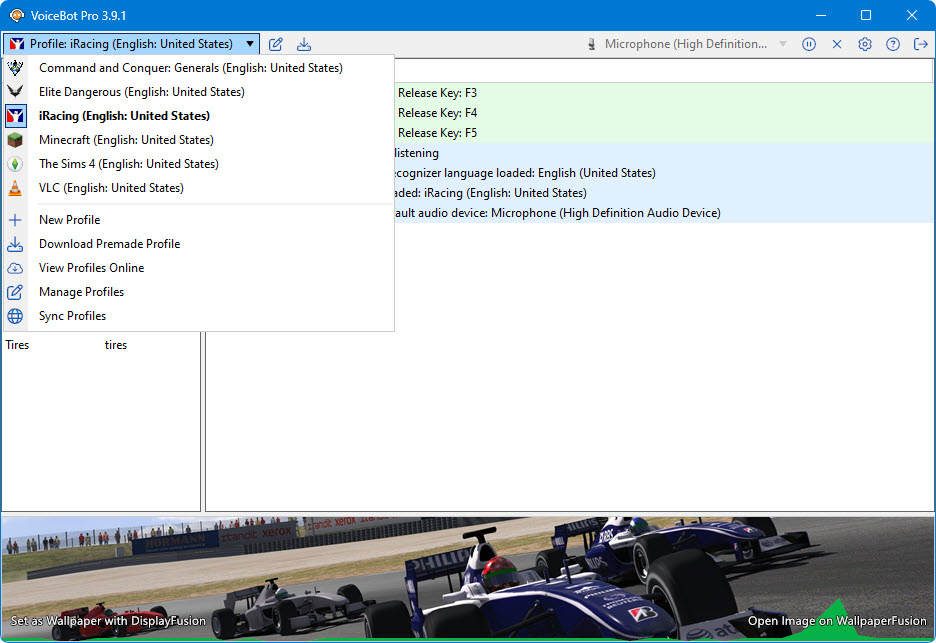Screen dimensions: 936x643
Task: Pause listening with the pause icon
Action: click(809, 44)
